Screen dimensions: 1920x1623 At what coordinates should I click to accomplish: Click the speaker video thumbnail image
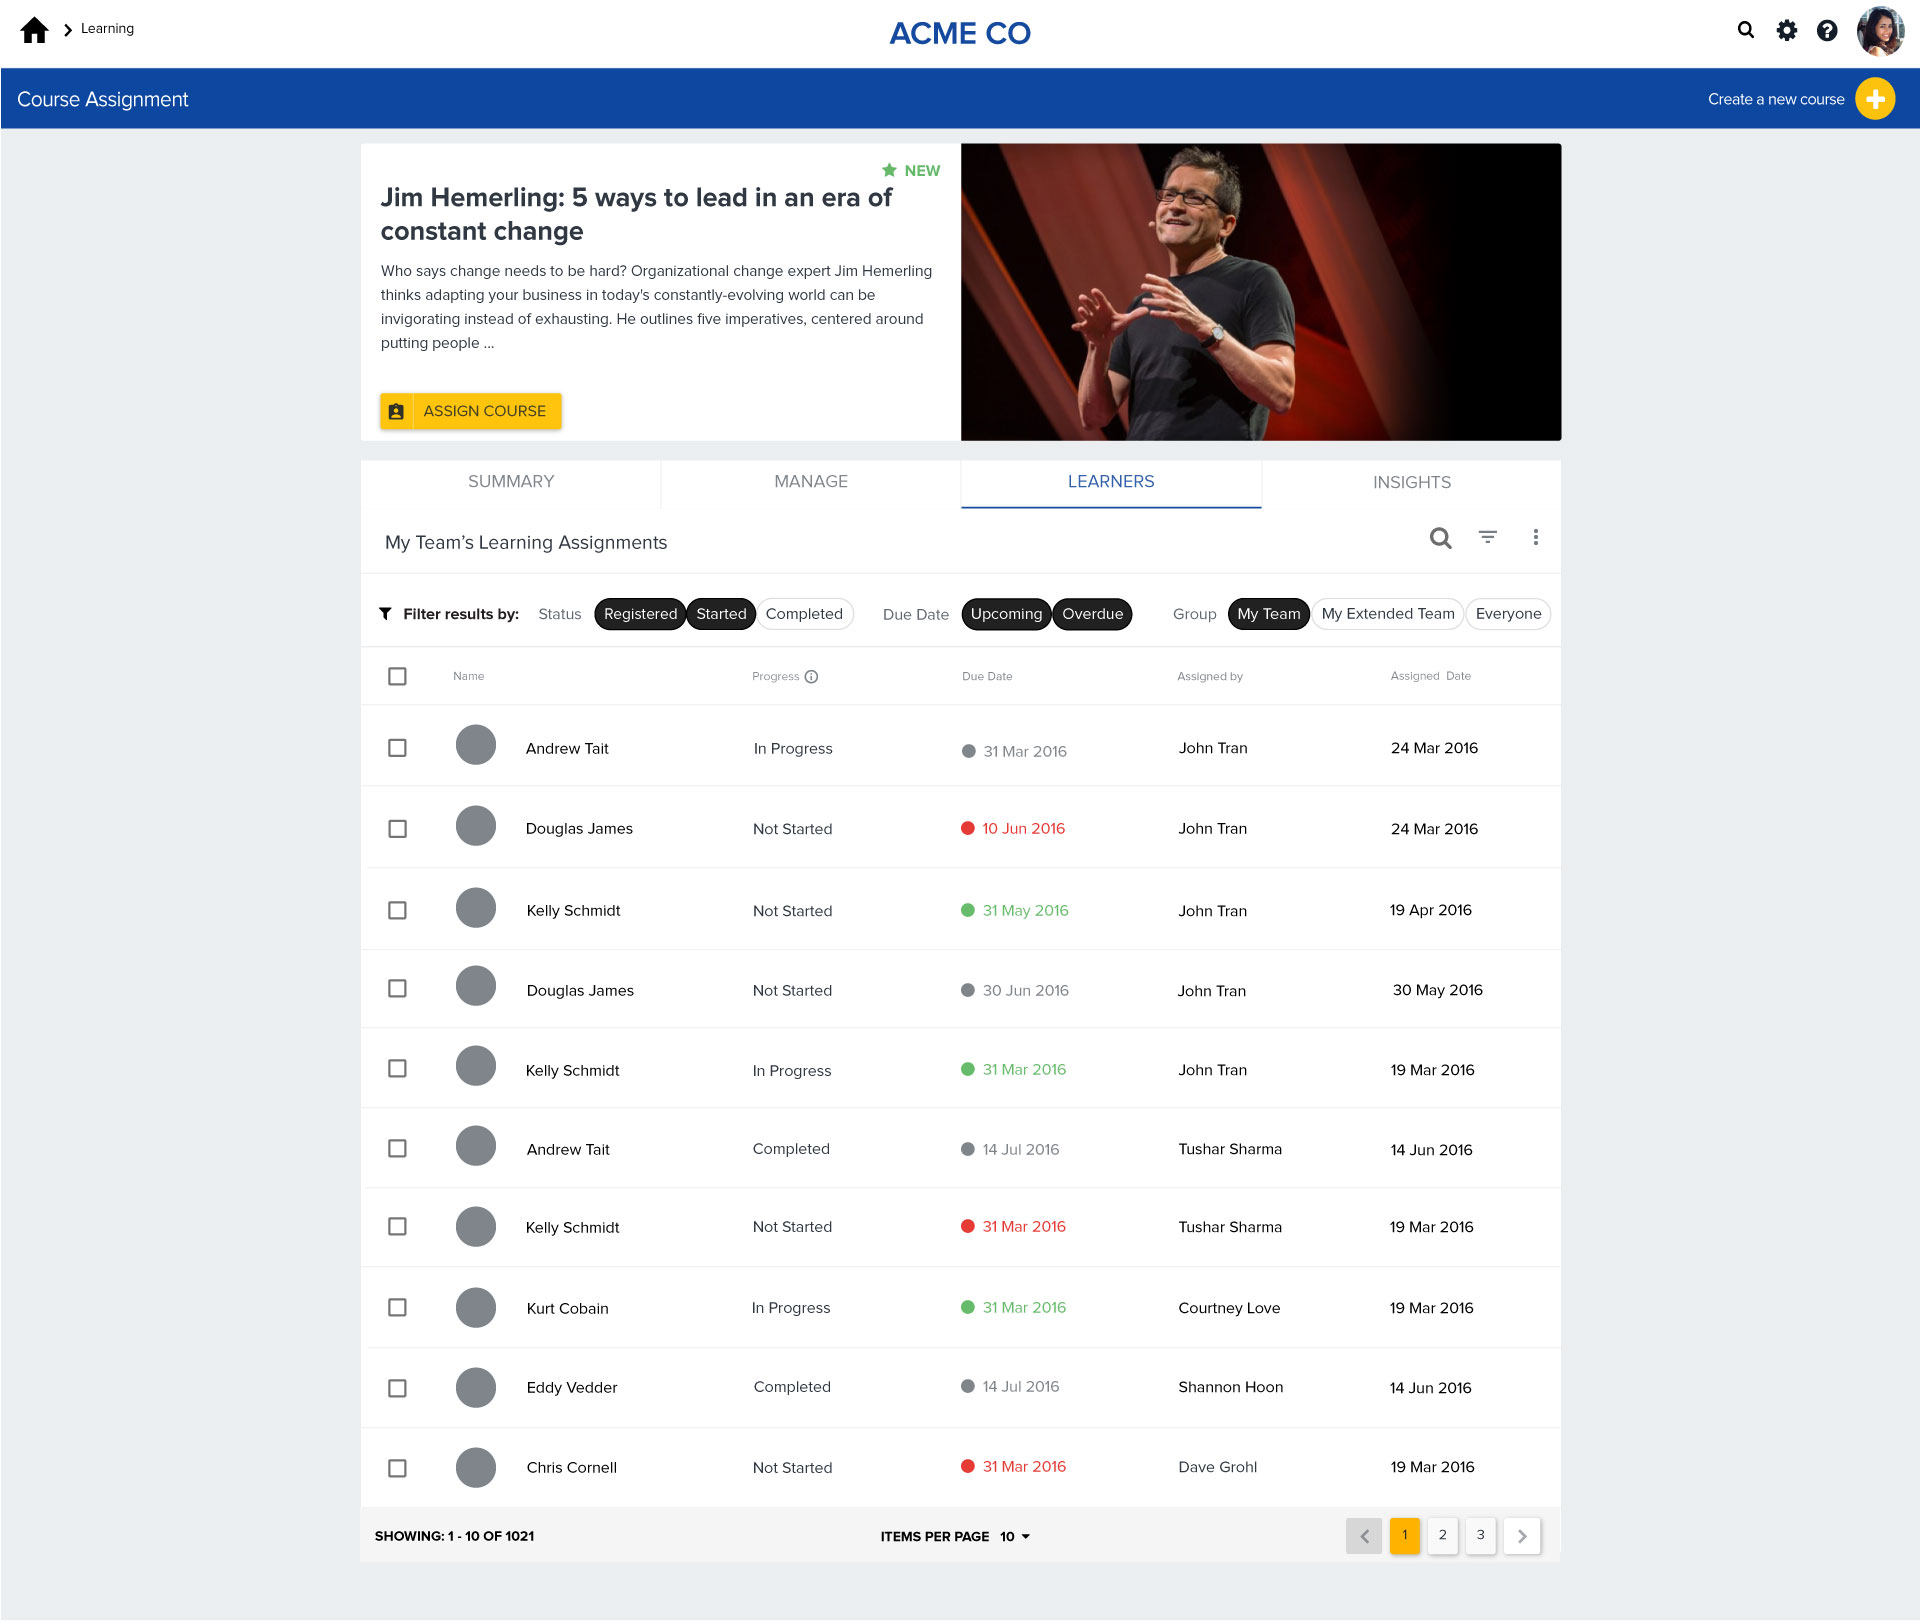point(1260,292)
